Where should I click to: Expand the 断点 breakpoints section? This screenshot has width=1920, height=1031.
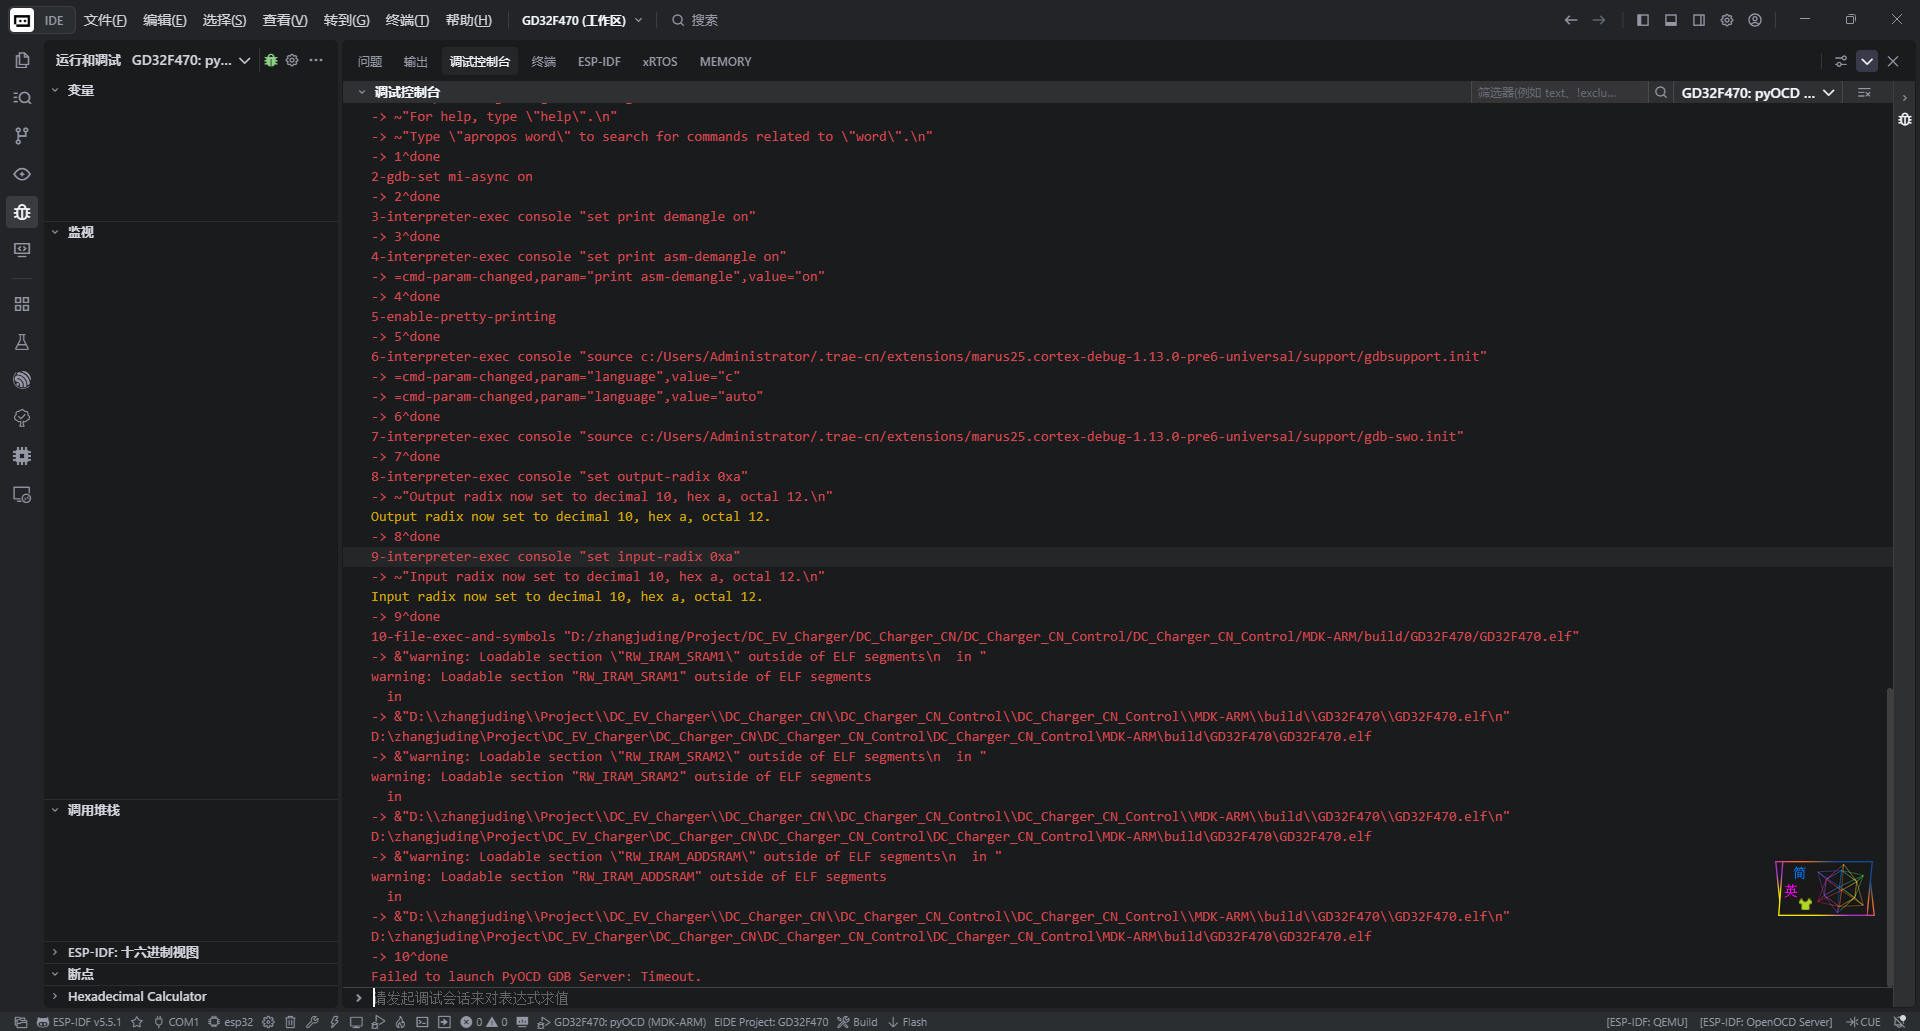click(x=80, y=974)
